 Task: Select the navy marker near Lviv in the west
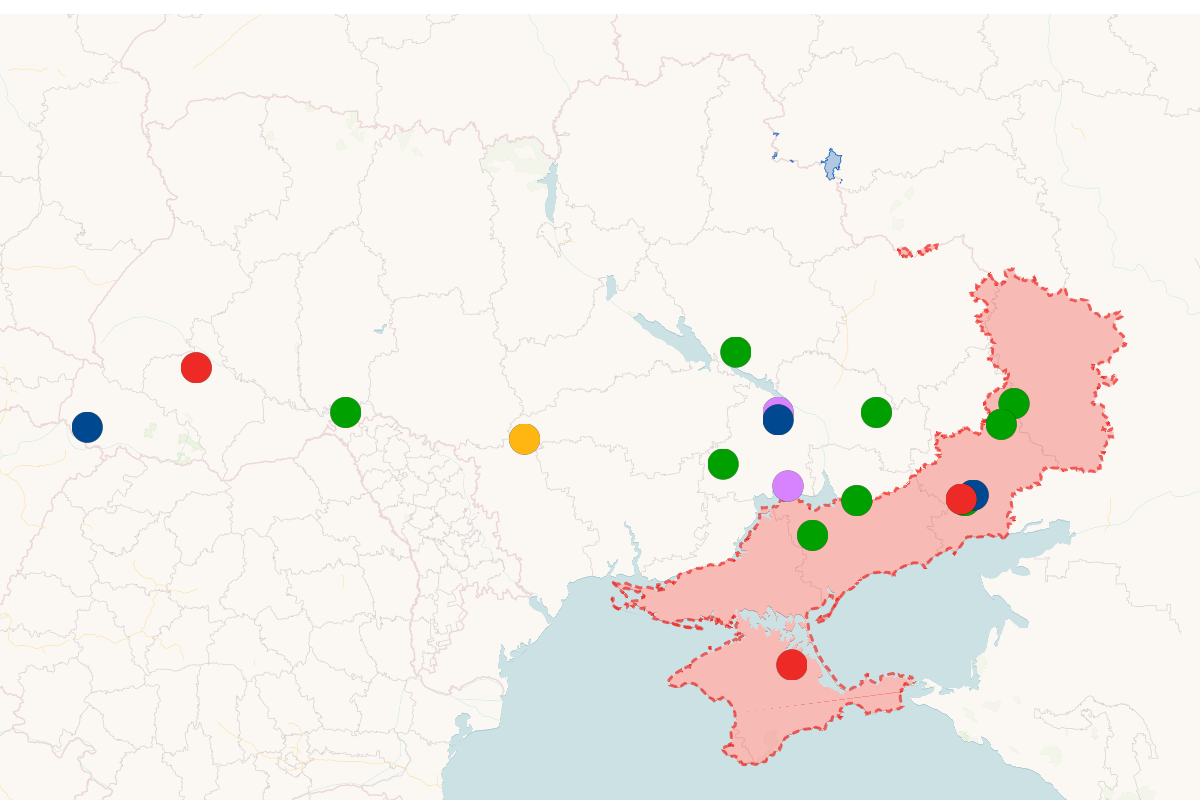(x=88, y=428)
